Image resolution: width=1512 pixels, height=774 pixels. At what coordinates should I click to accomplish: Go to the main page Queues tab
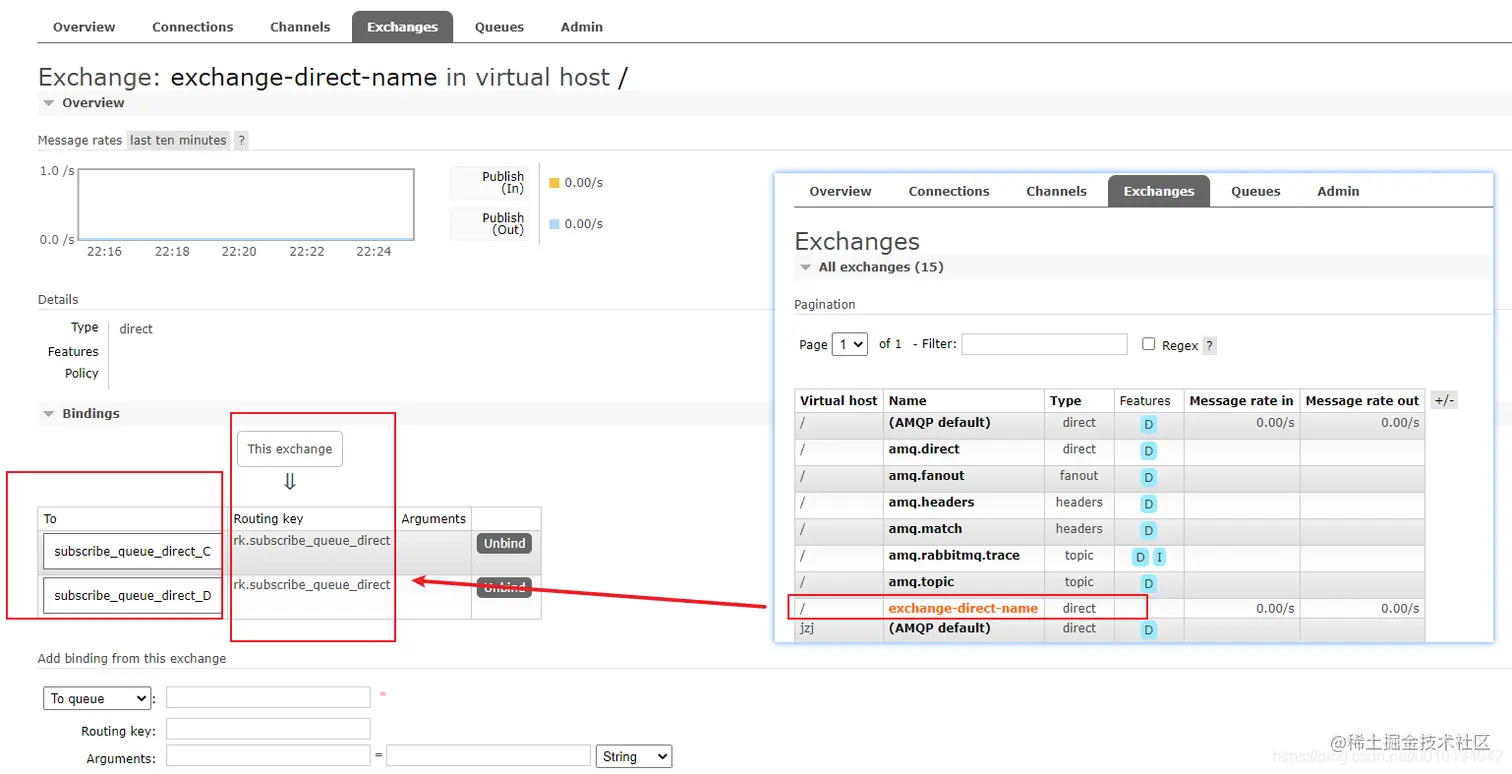pos(499,27)
